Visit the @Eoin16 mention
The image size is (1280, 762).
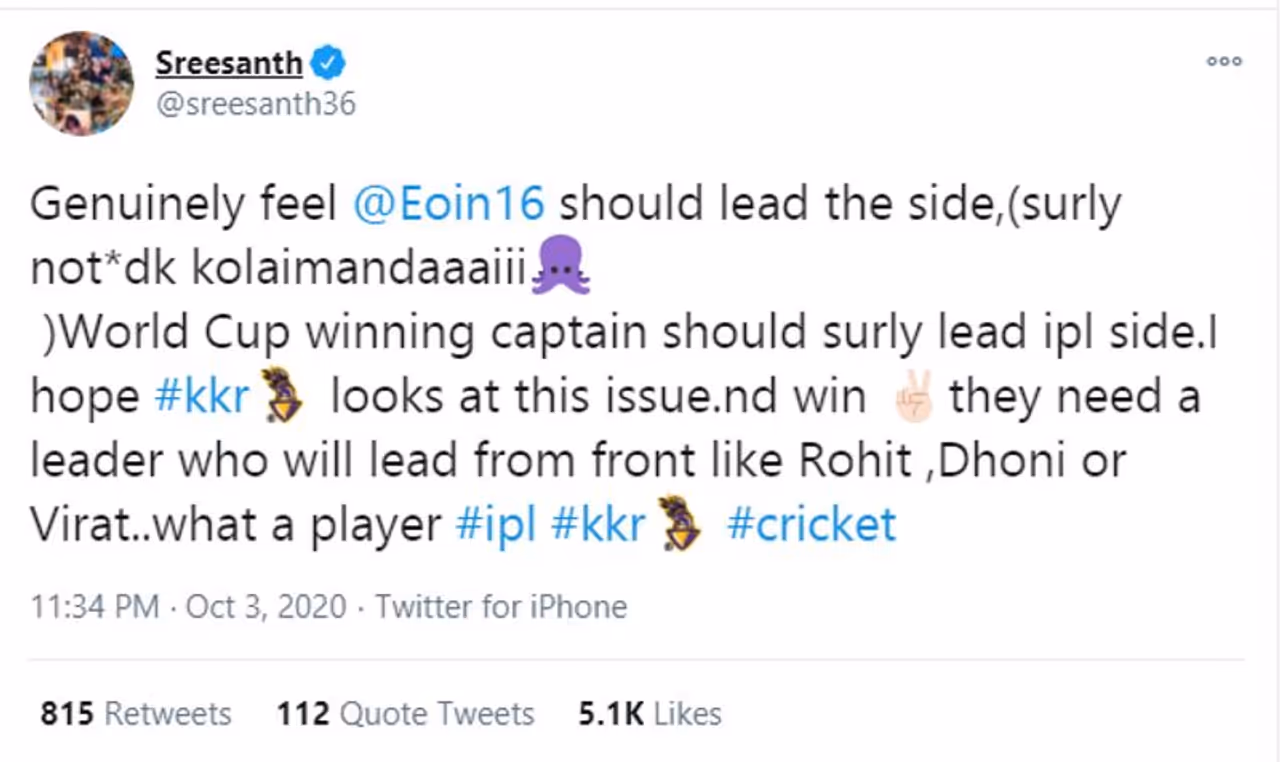[x=449, y=205]
